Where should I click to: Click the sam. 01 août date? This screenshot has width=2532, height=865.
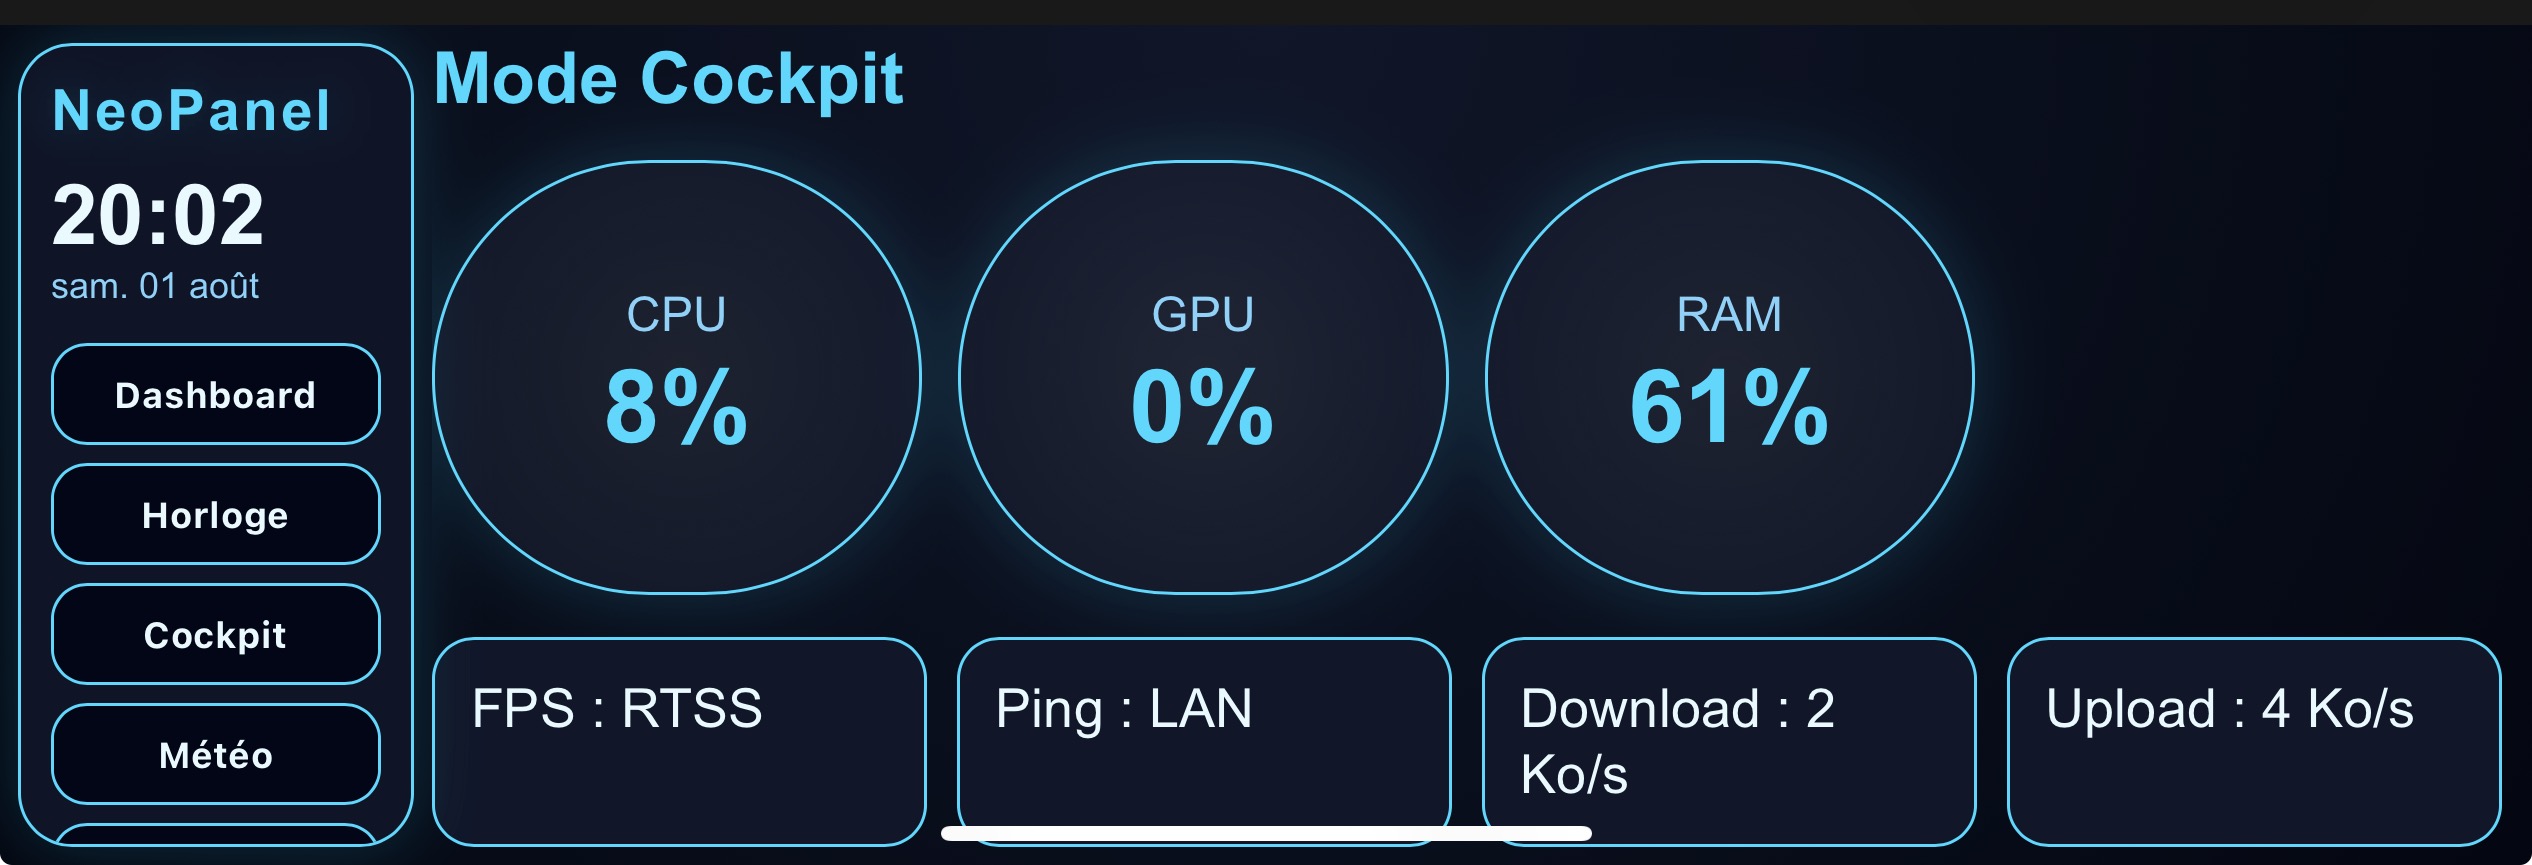155,286
